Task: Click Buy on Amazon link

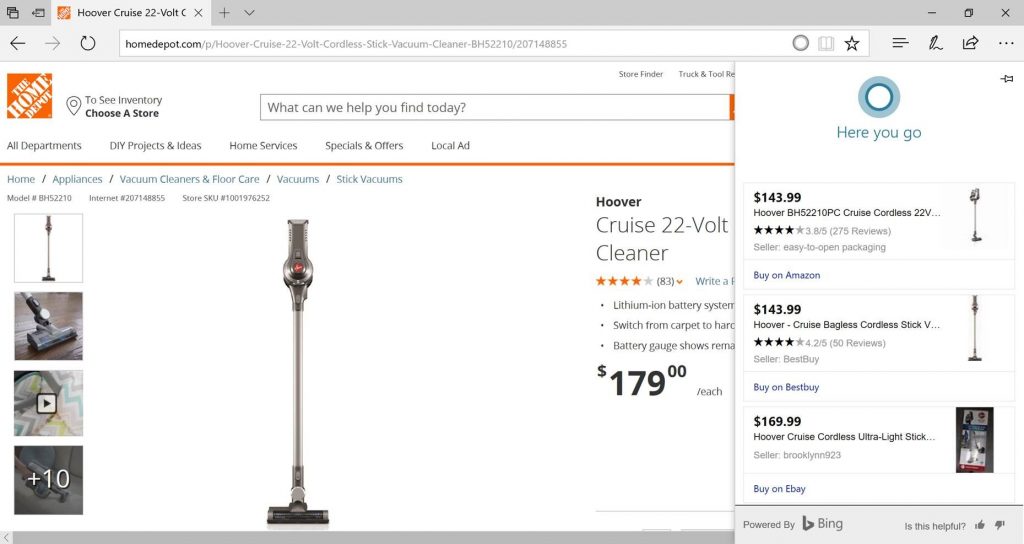Action: [787, 275]
